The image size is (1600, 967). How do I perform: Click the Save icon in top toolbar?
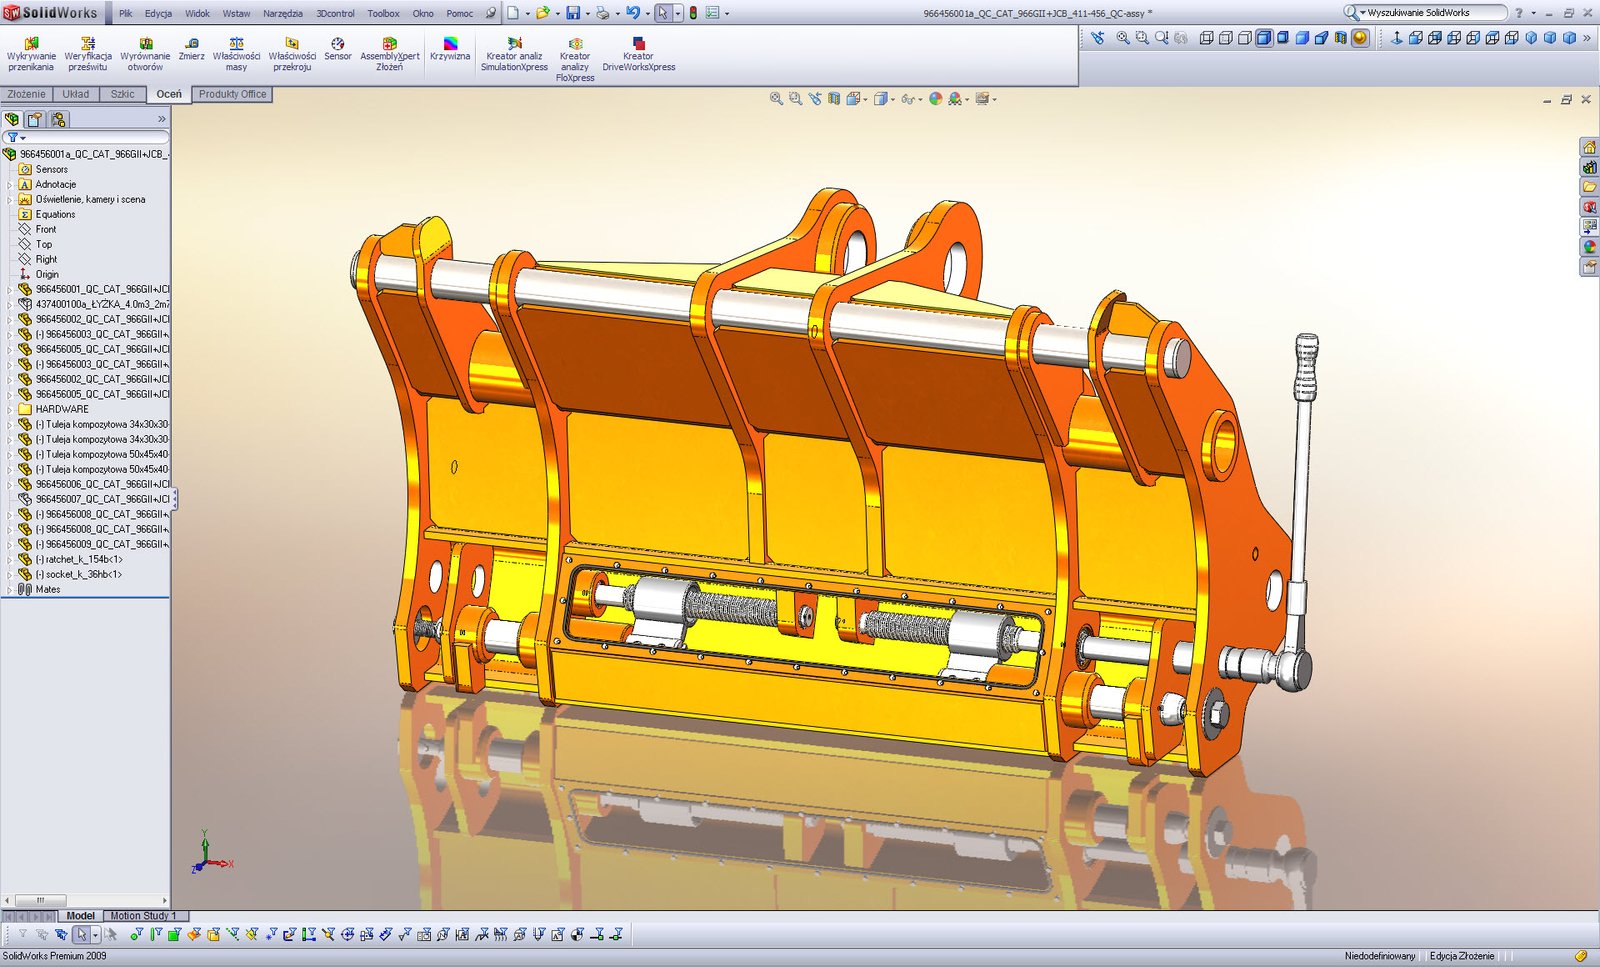tap(573, 13)
